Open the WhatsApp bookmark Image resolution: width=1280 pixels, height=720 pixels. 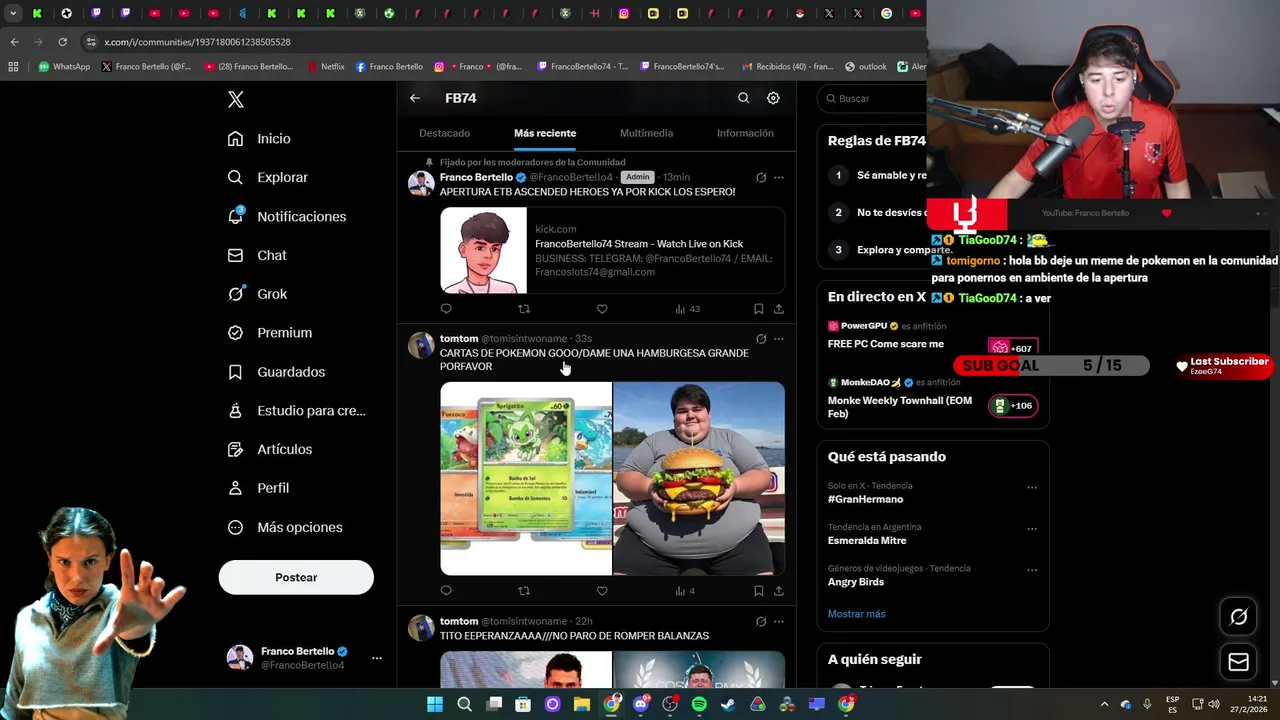coord(64,67)
